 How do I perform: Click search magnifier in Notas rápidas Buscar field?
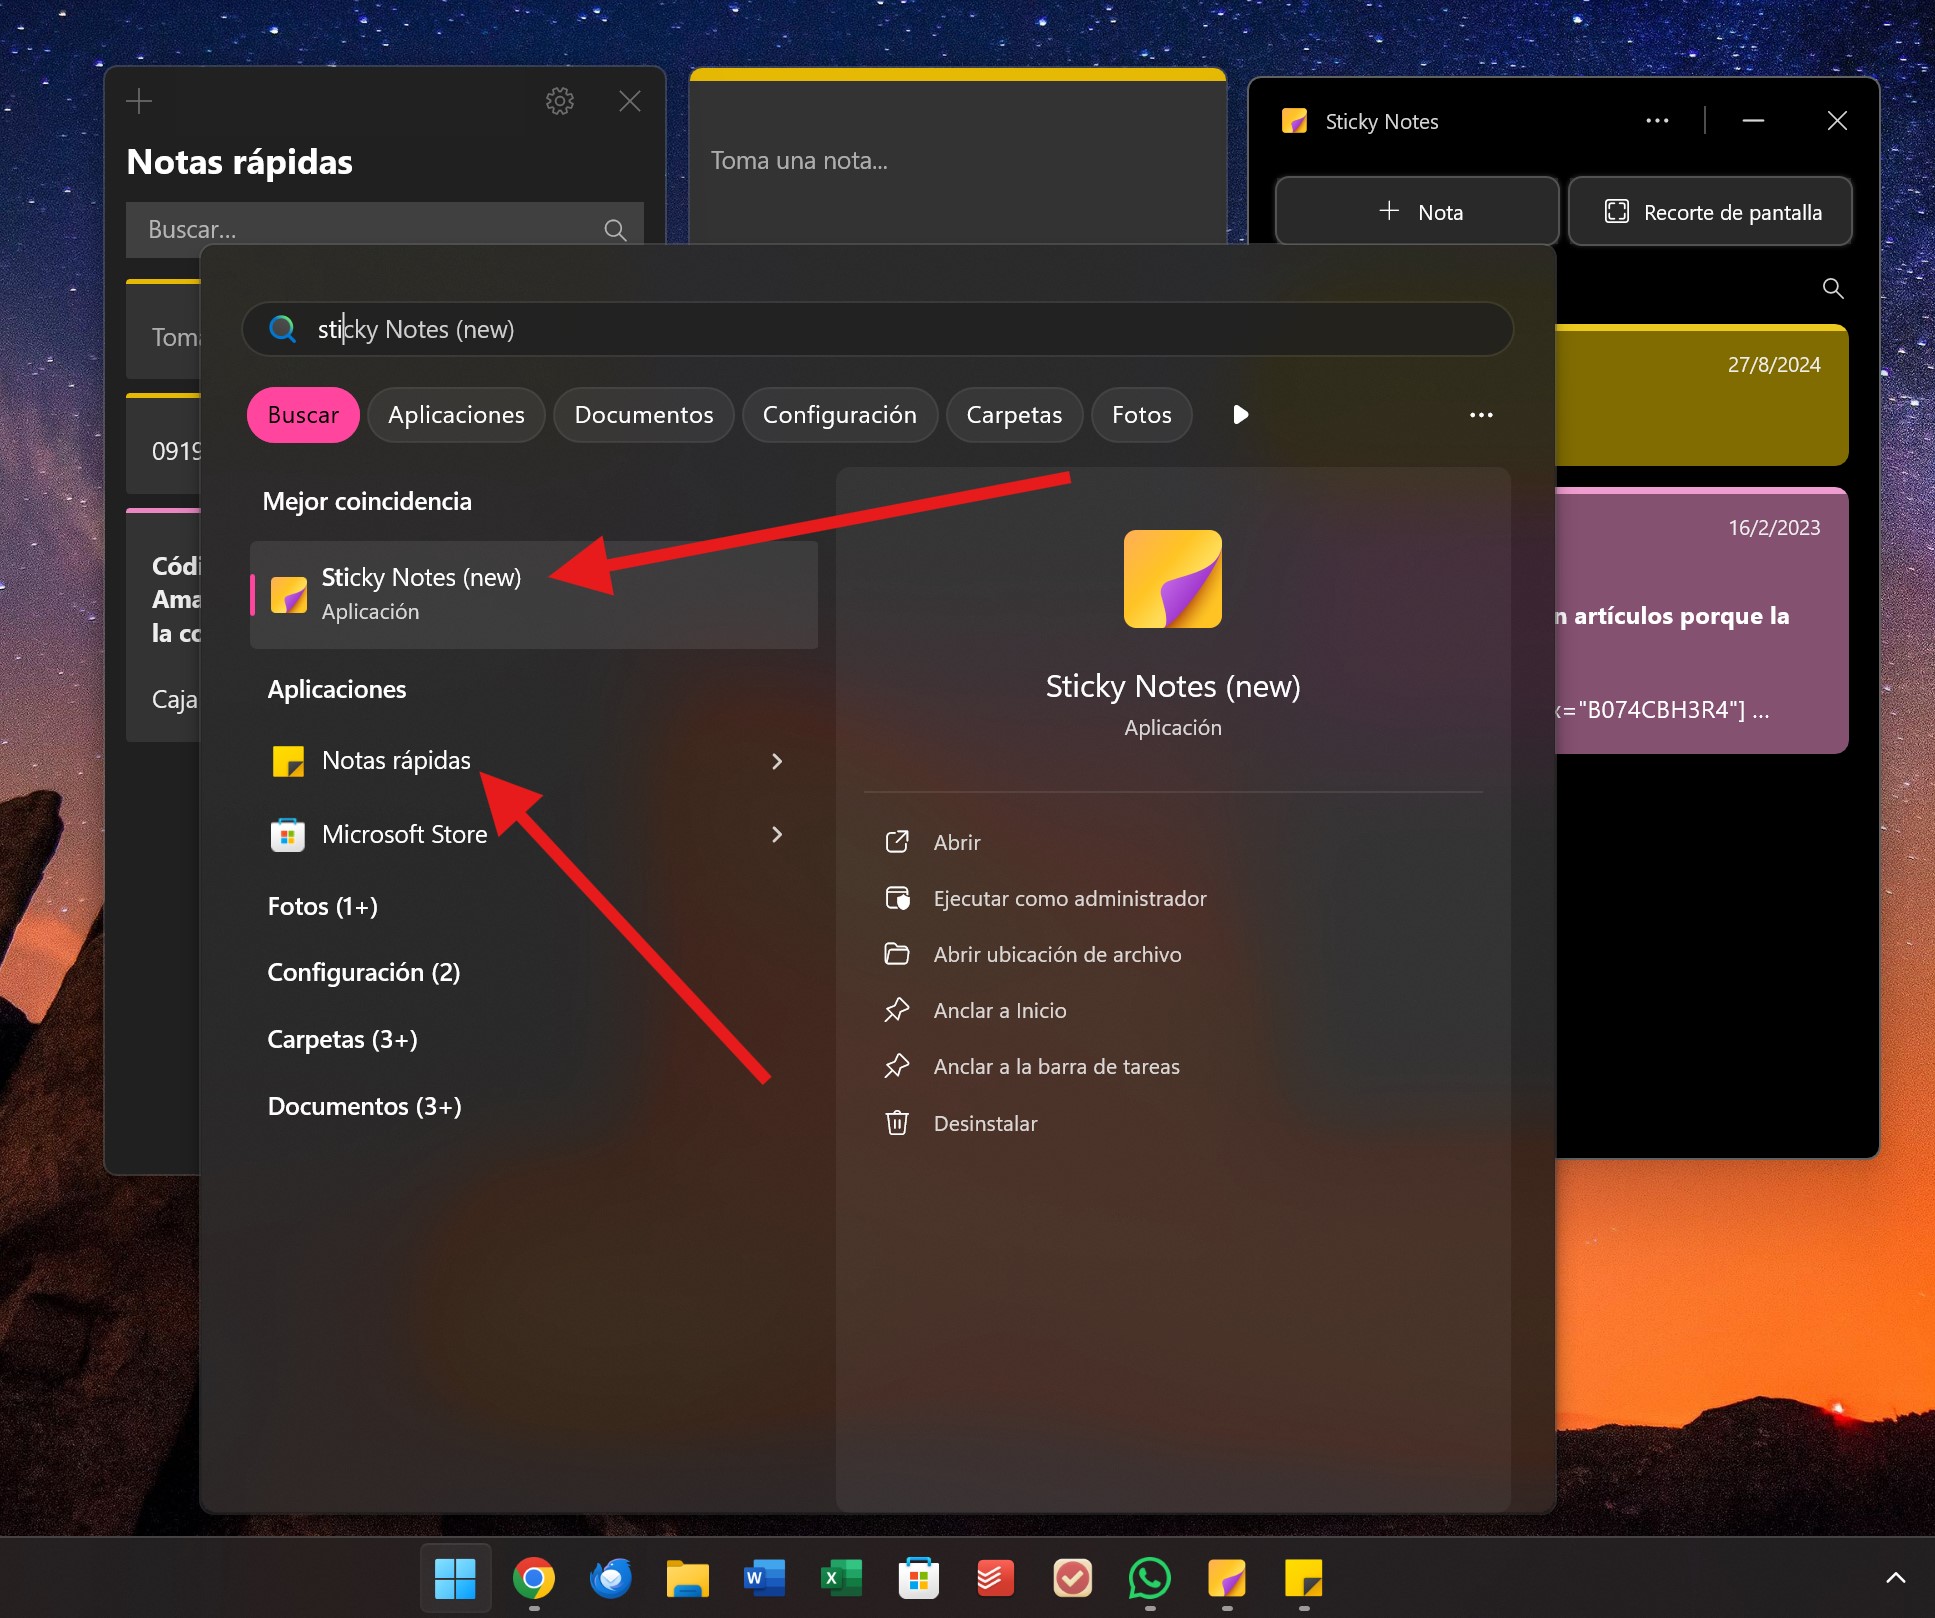coord(616,230)
